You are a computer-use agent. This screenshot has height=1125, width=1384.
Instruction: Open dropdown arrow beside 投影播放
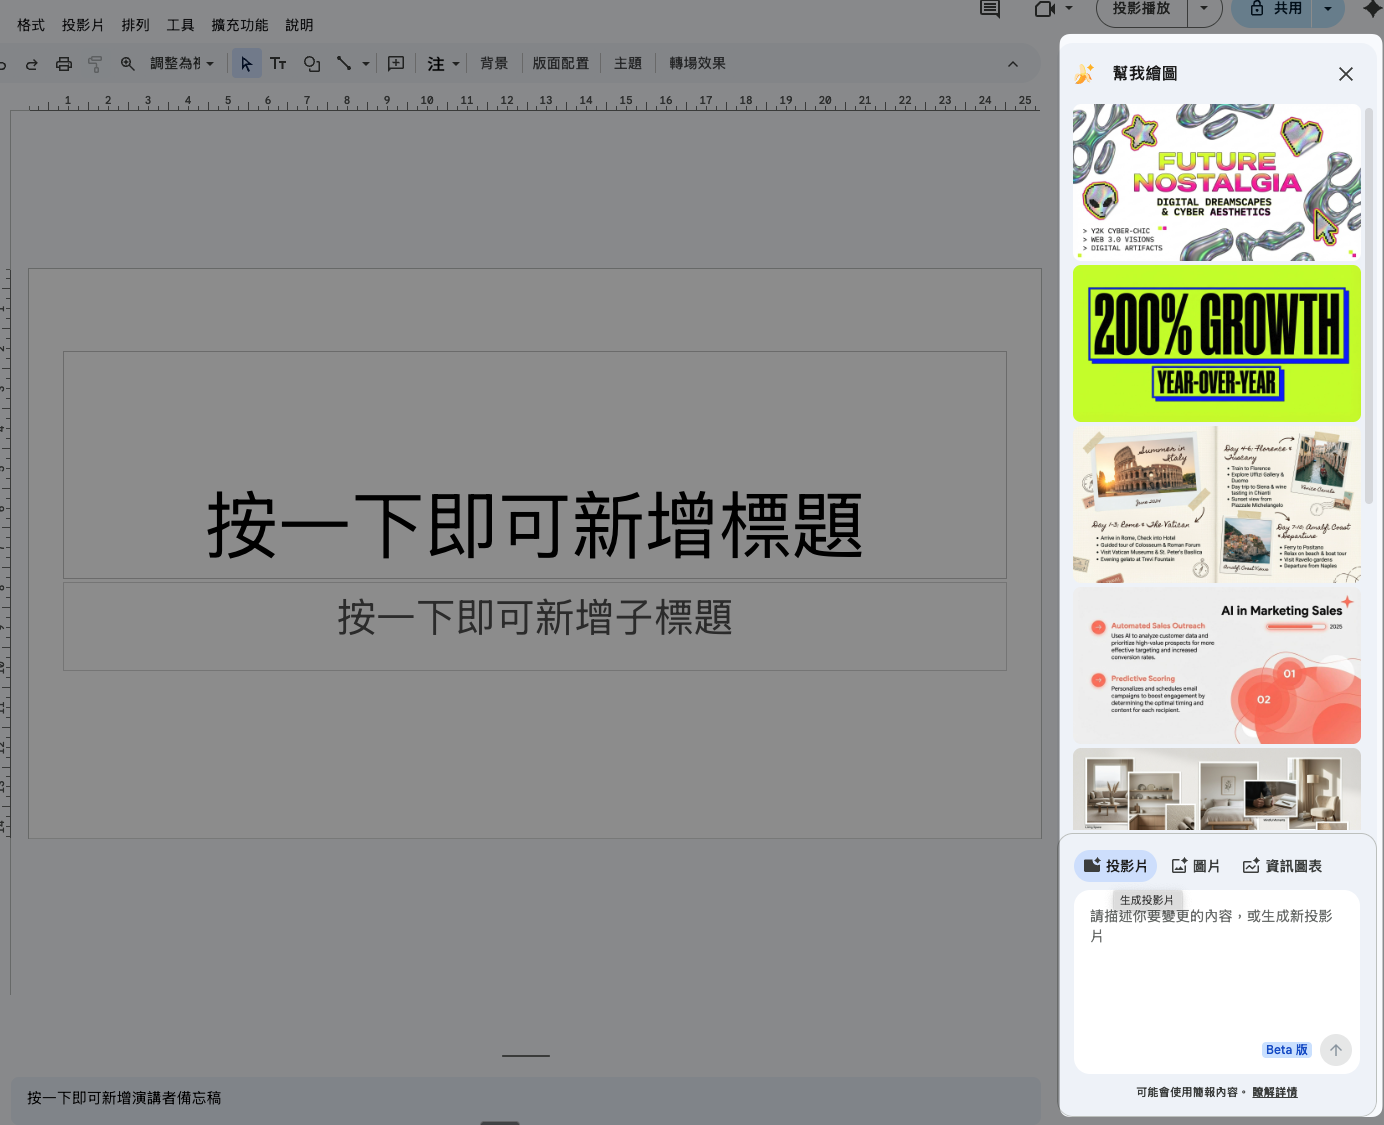click(1204, 9)
